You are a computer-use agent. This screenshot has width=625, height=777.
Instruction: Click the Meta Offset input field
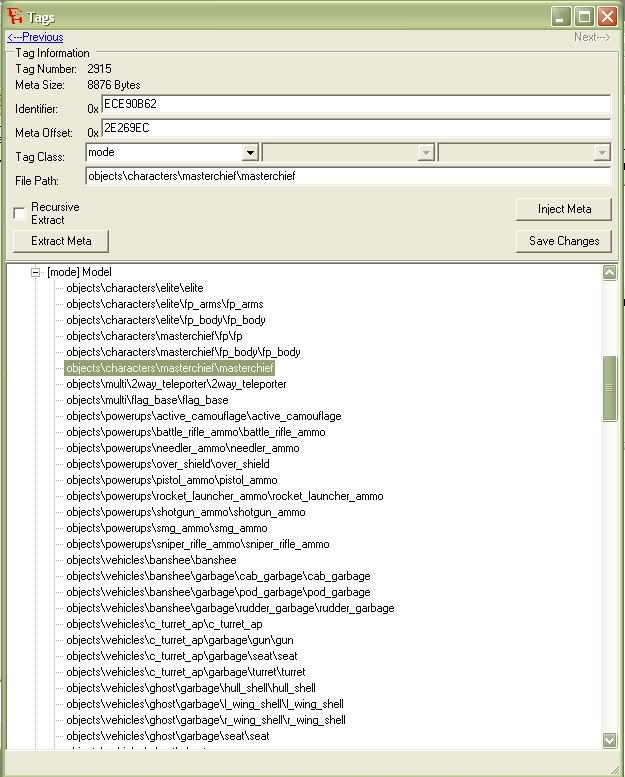tap(356, 128)
